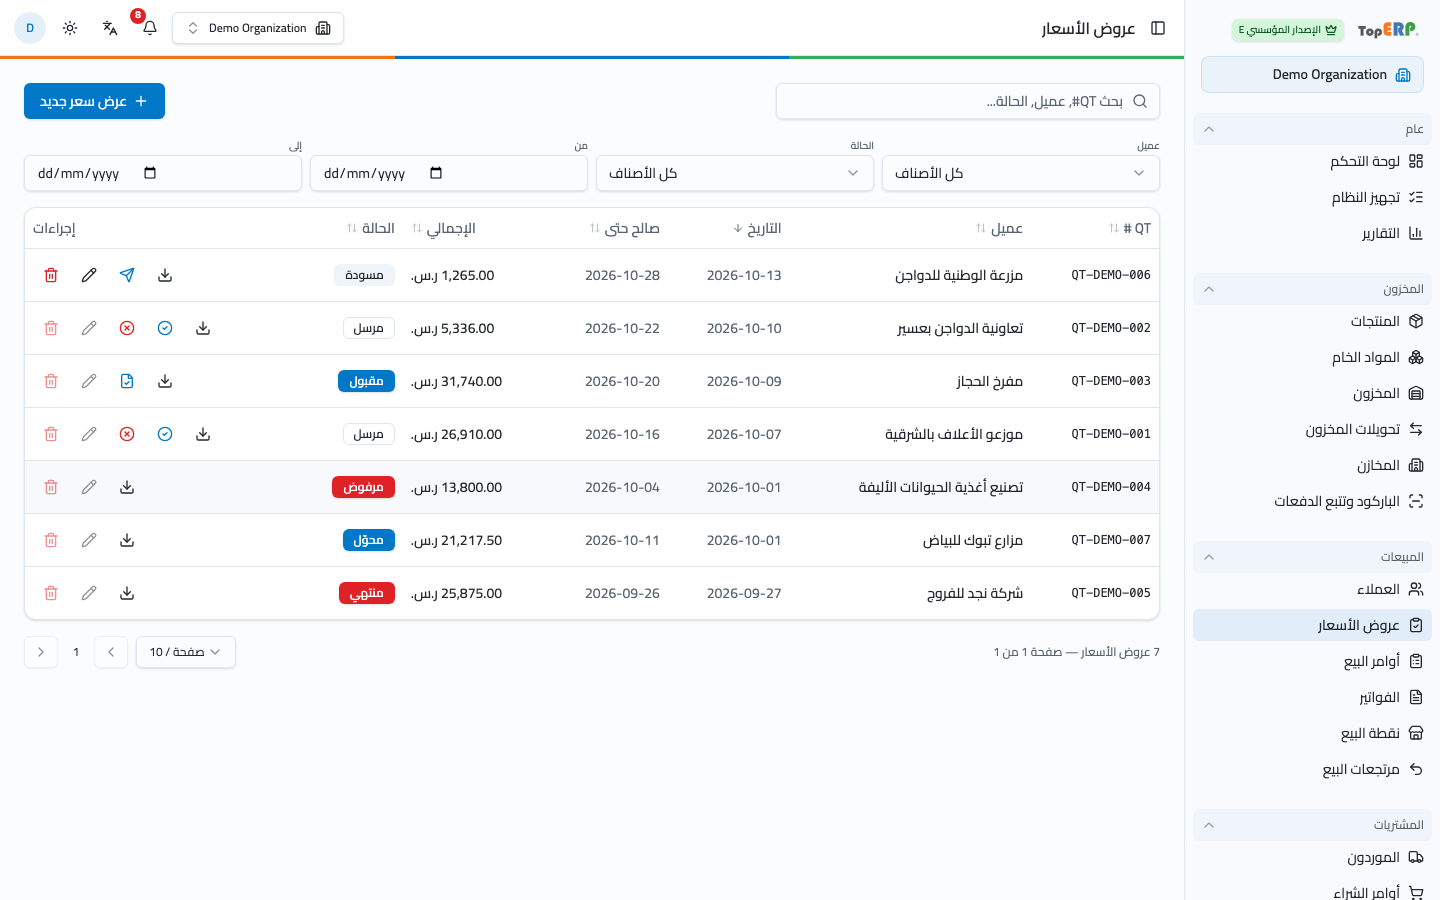1440x900 pixels.
Task: Open الفواتير invoices menu item
Action: pyautogui.click(x=1312, y=697)
